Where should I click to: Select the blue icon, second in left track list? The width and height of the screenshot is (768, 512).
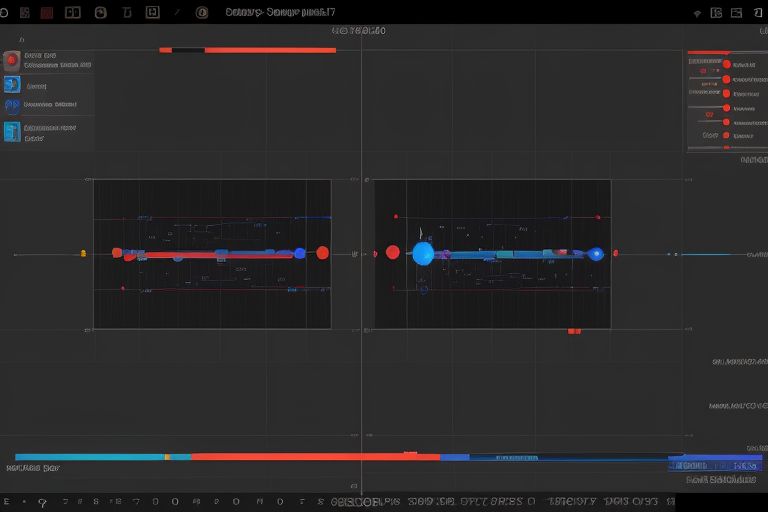(11, 84)
